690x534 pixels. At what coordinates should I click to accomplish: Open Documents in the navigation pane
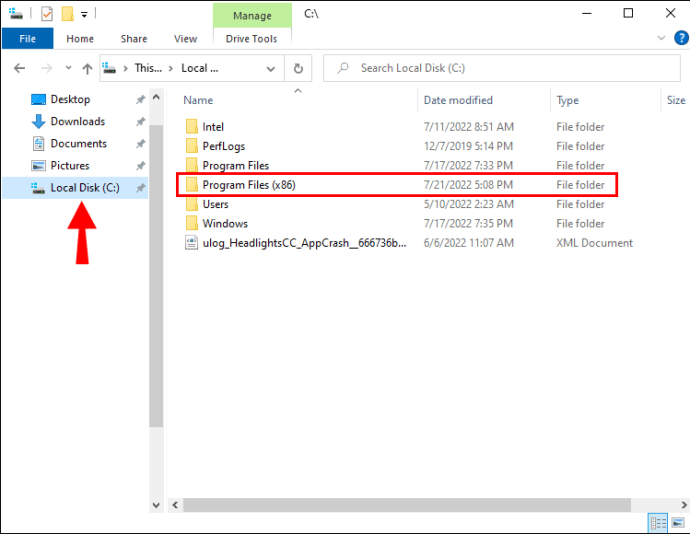[x=78, y=144]
